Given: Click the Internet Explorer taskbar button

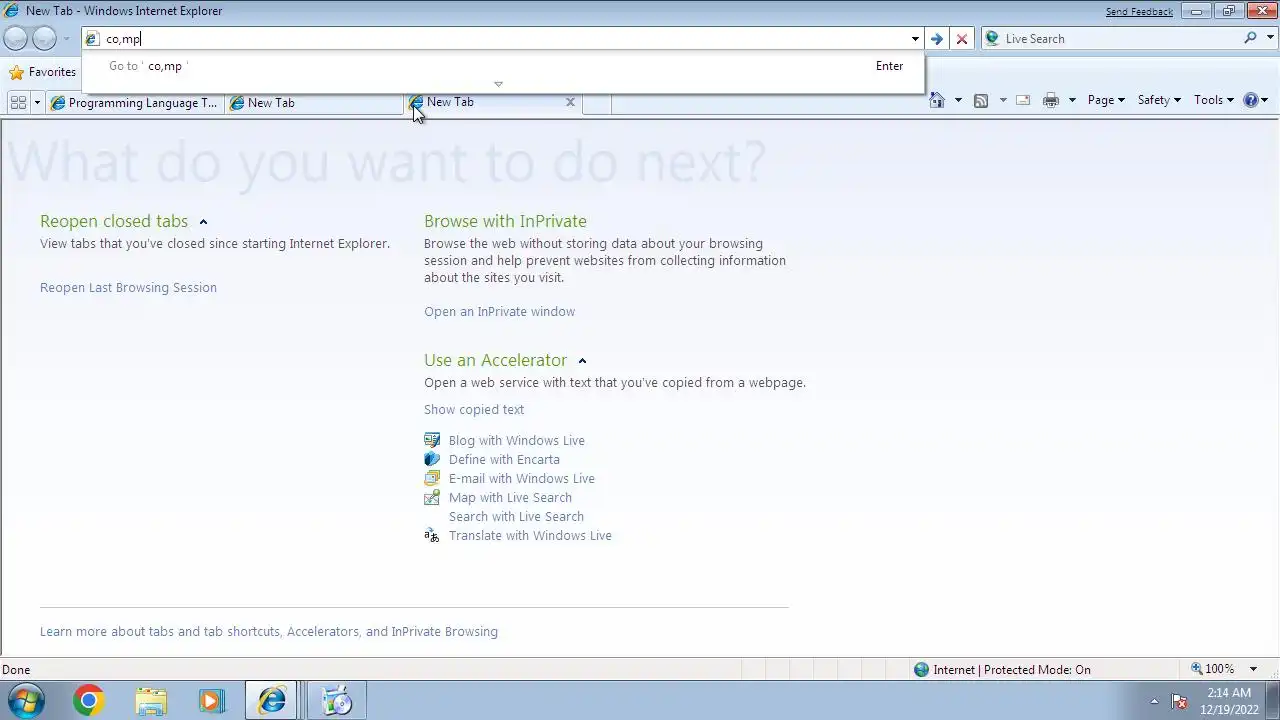Looking at the screenshot, I should 271,701.
